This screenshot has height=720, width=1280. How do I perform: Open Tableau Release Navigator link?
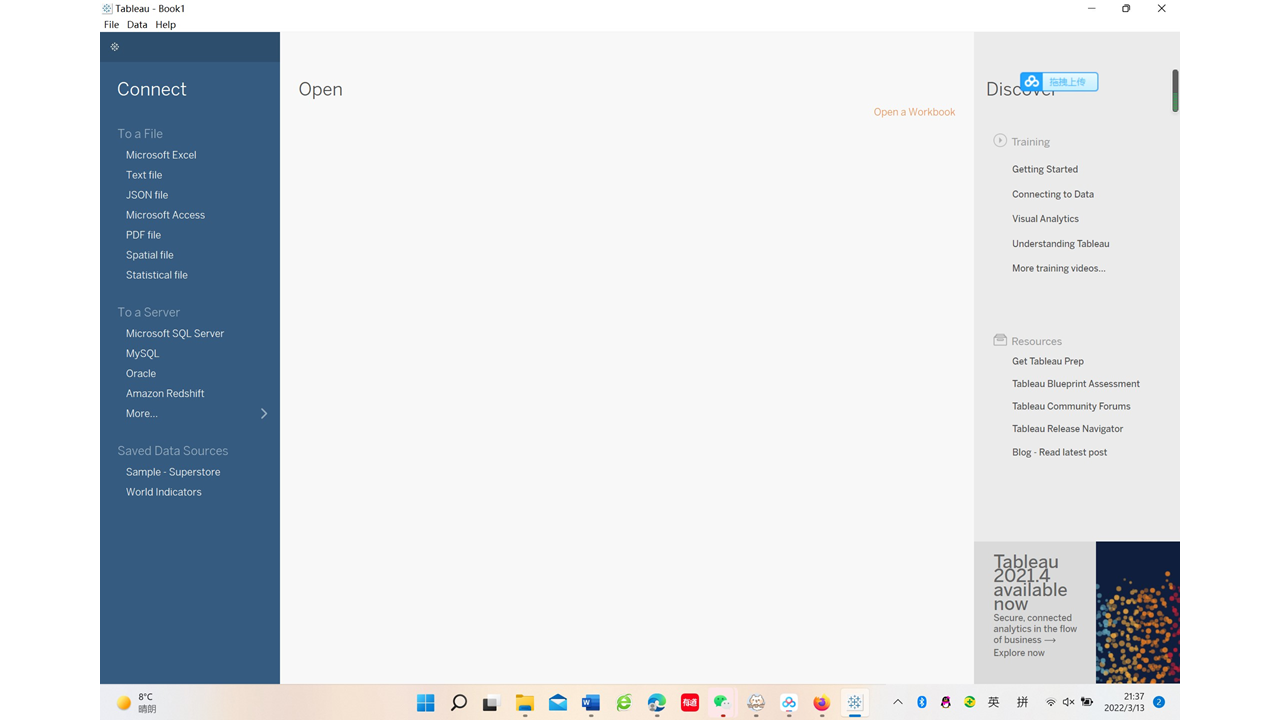click(1067, 429)
